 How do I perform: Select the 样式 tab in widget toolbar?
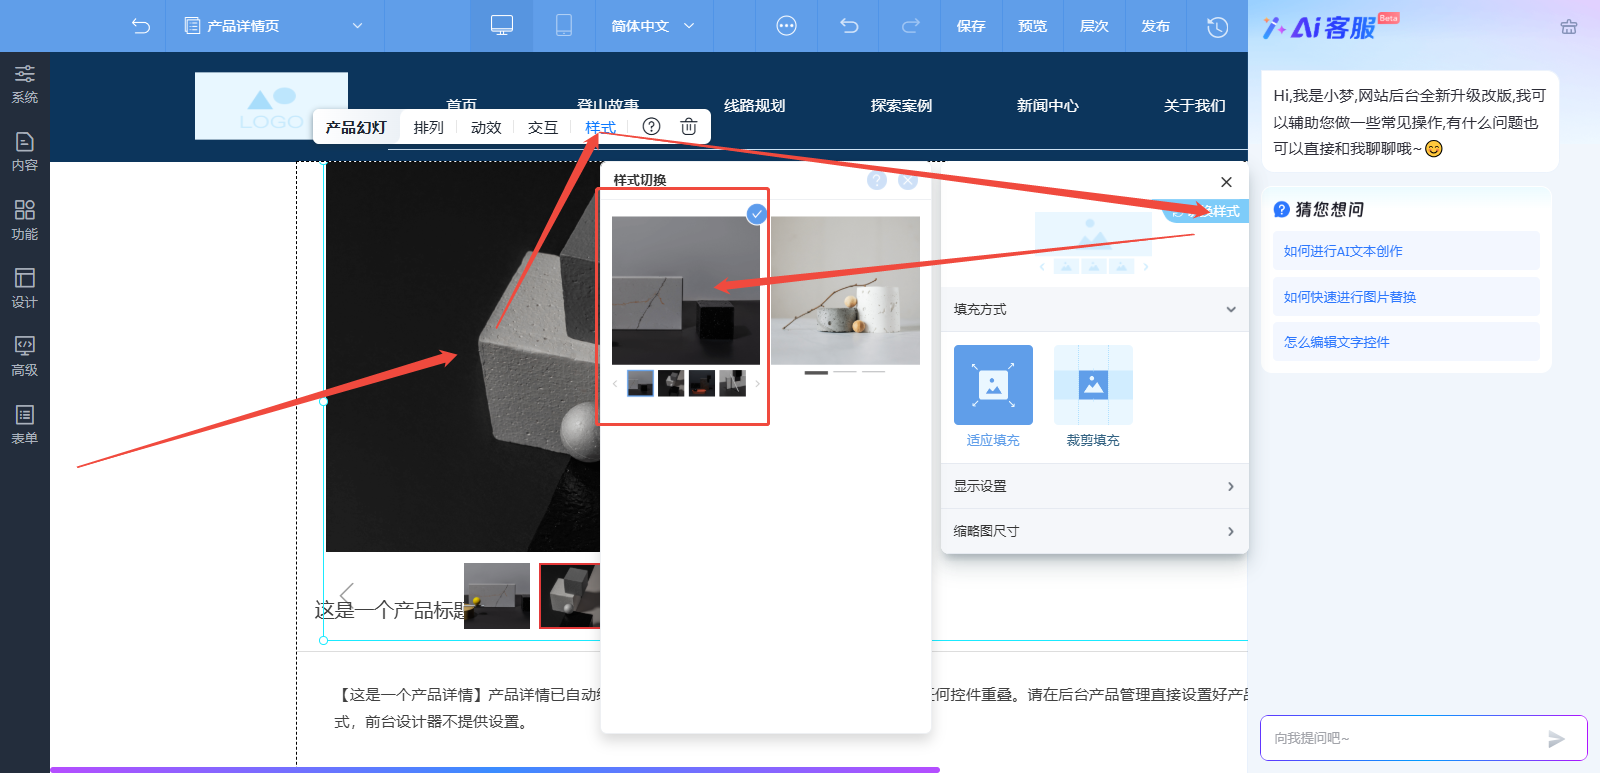[600, 127]
